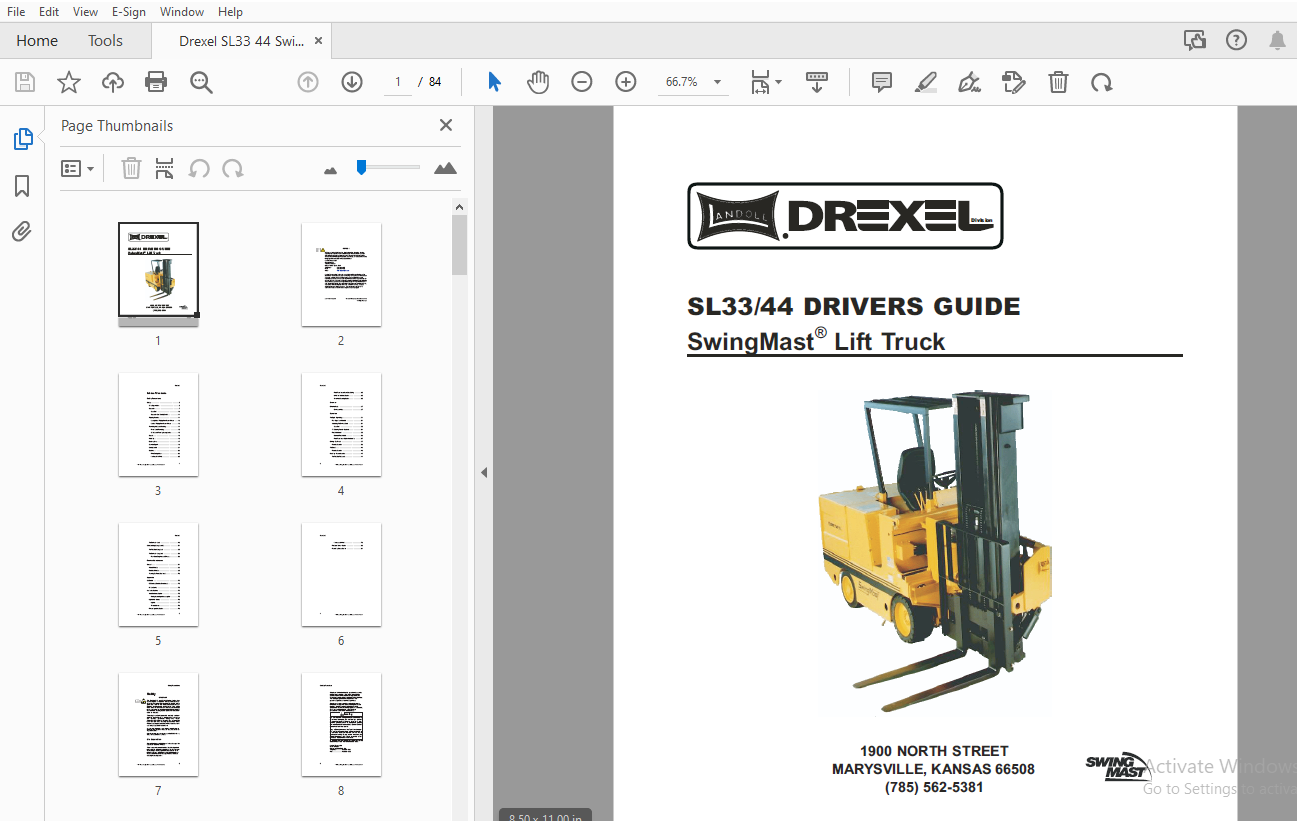The image size is (1297, 821).
Task: Go to next page arrow
Action: coord(352,82)
